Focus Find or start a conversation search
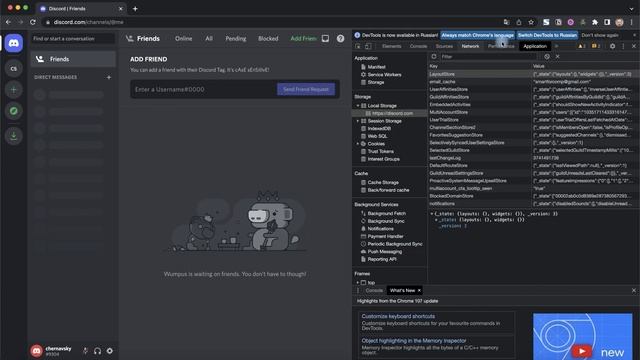Viewport: 640px width, 360px height. tap(73, 39)
